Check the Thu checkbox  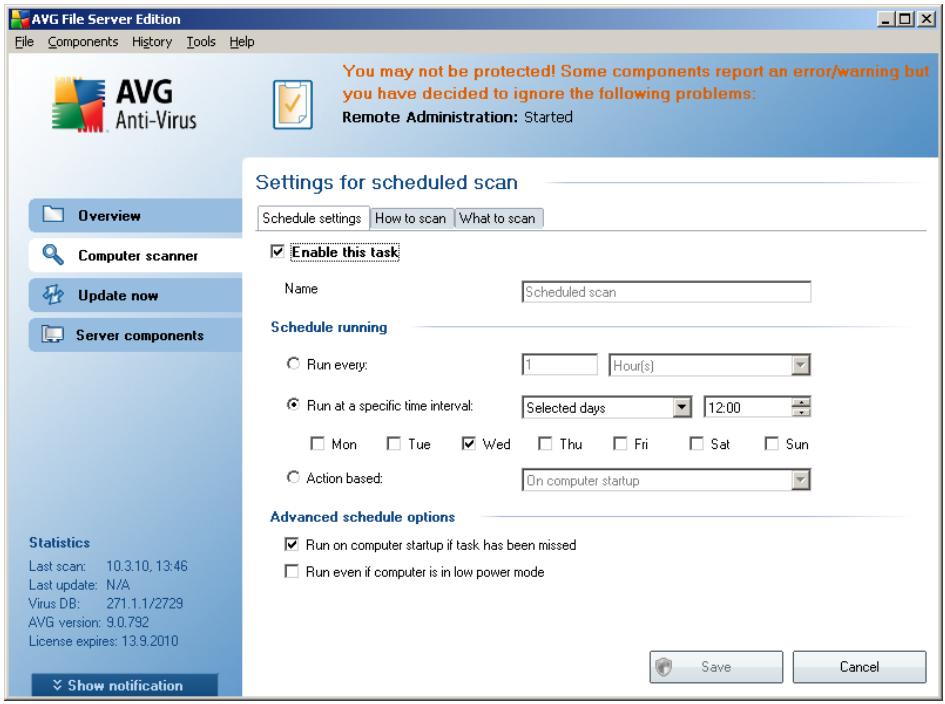click(x=545, y=444)
